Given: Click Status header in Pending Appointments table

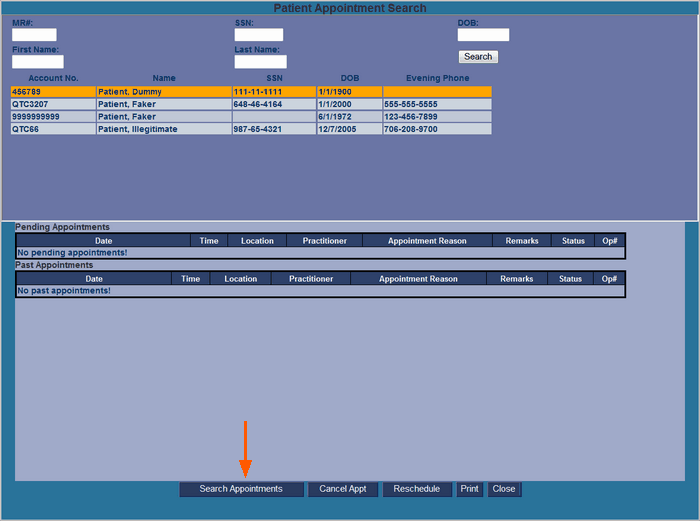Looking at the screenshot, I should click(573, 241).
